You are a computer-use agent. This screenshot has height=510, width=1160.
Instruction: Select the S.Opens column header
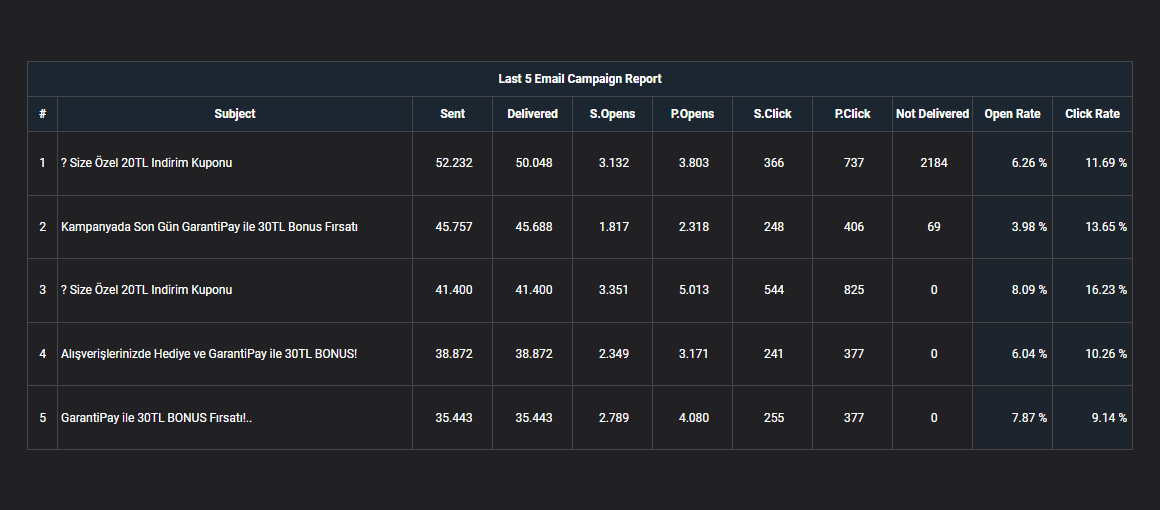(x=613, y=114)
